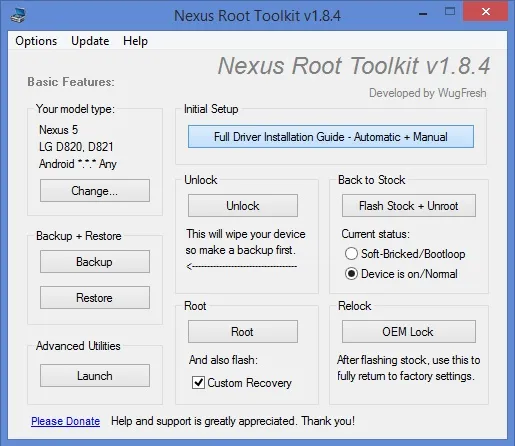This screenshot has width=515, height=446.
Task: Click the Backup button
Action: (95, 262)
